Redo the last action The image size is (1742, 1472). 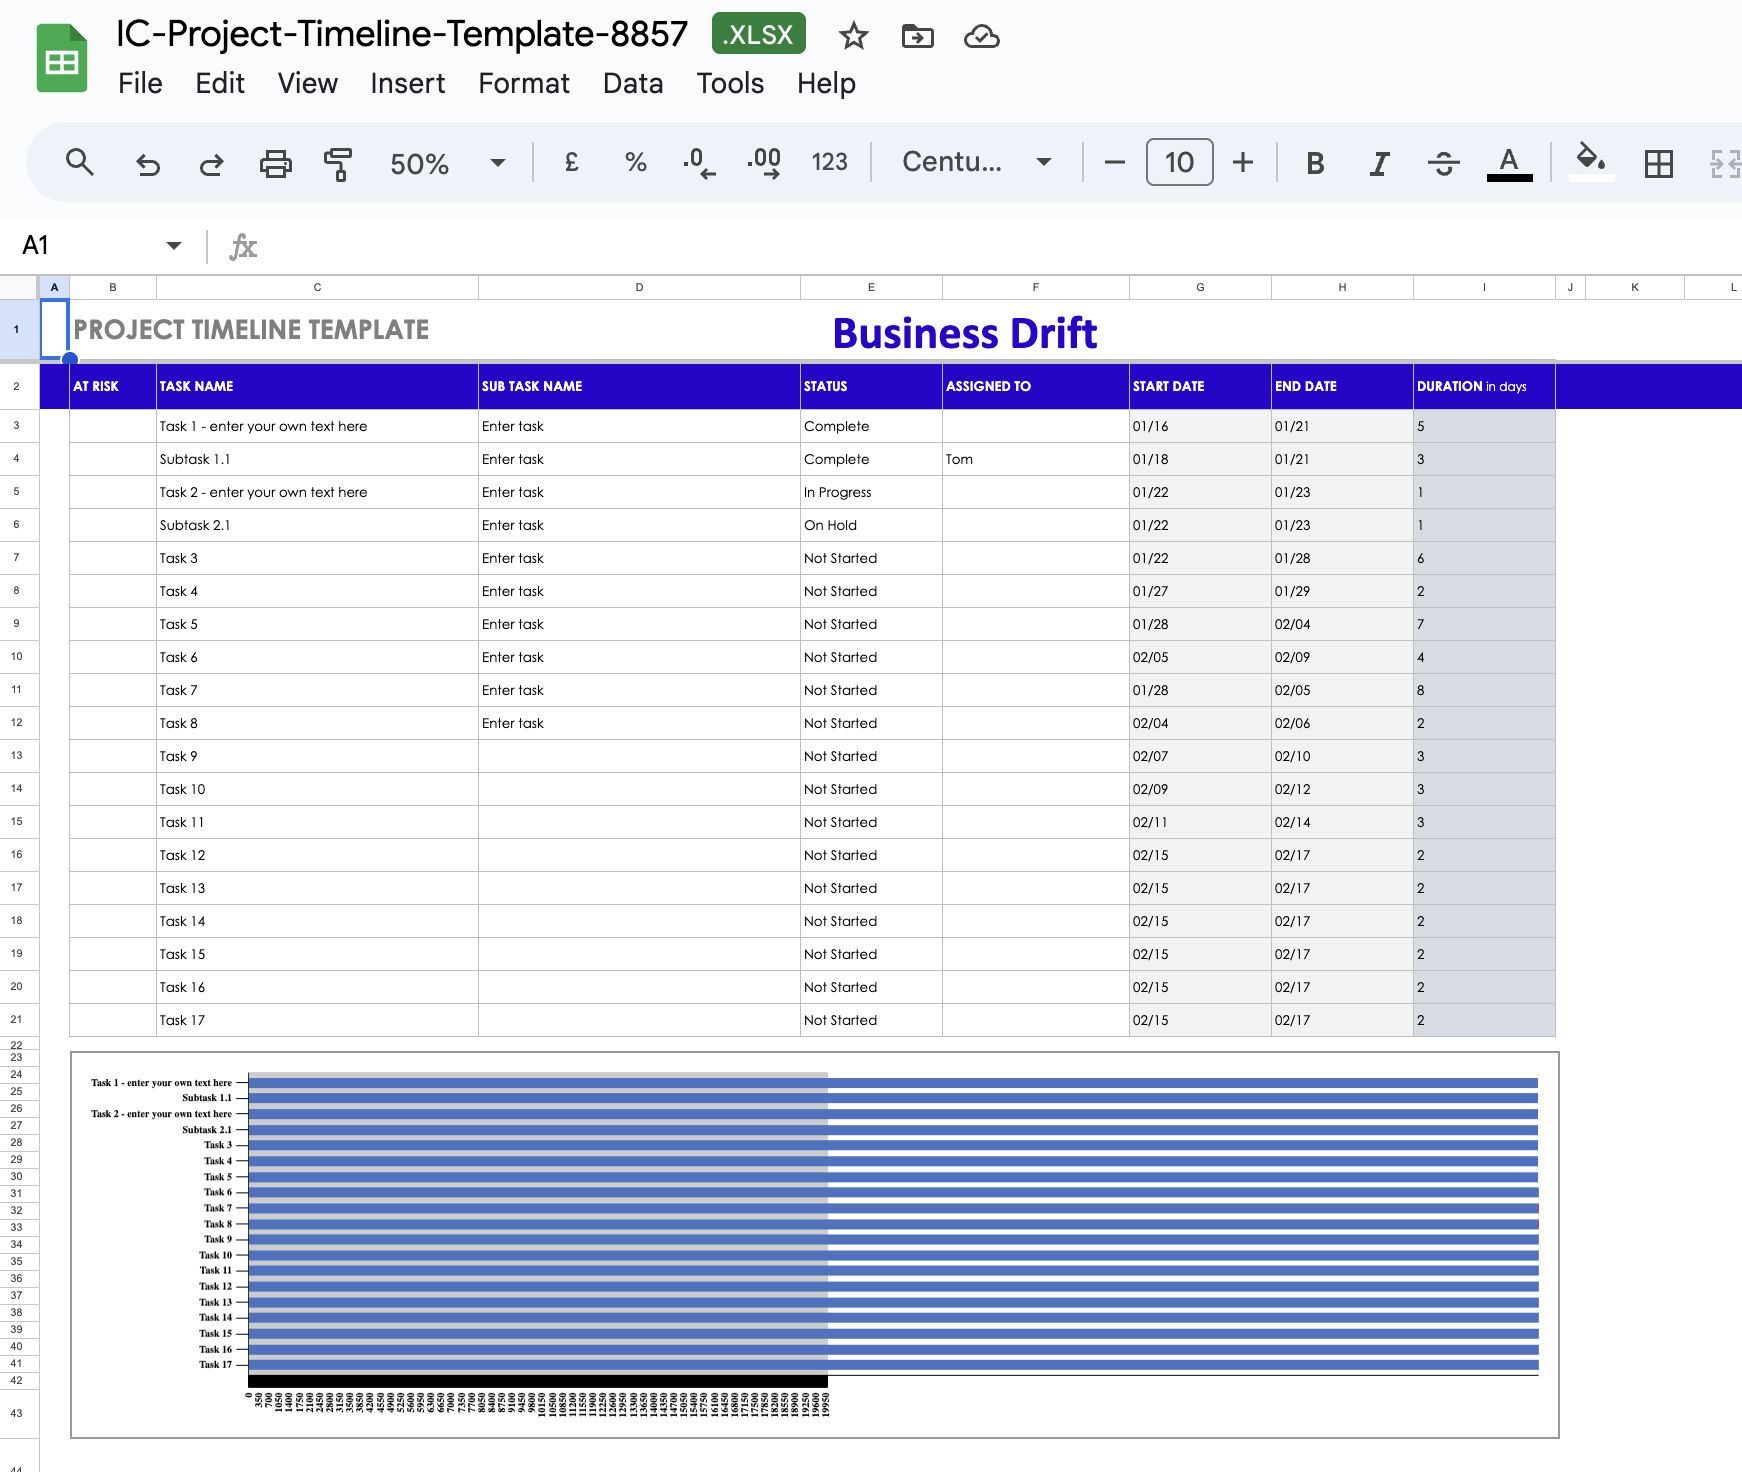pos(211,163)
